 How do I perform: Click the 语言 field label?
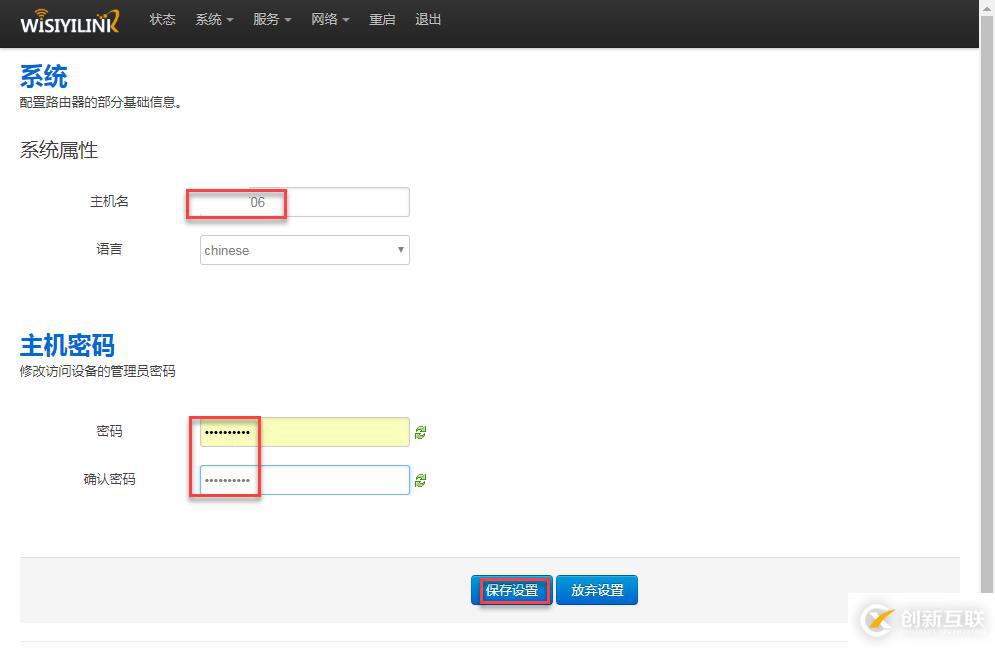(109, 249)
